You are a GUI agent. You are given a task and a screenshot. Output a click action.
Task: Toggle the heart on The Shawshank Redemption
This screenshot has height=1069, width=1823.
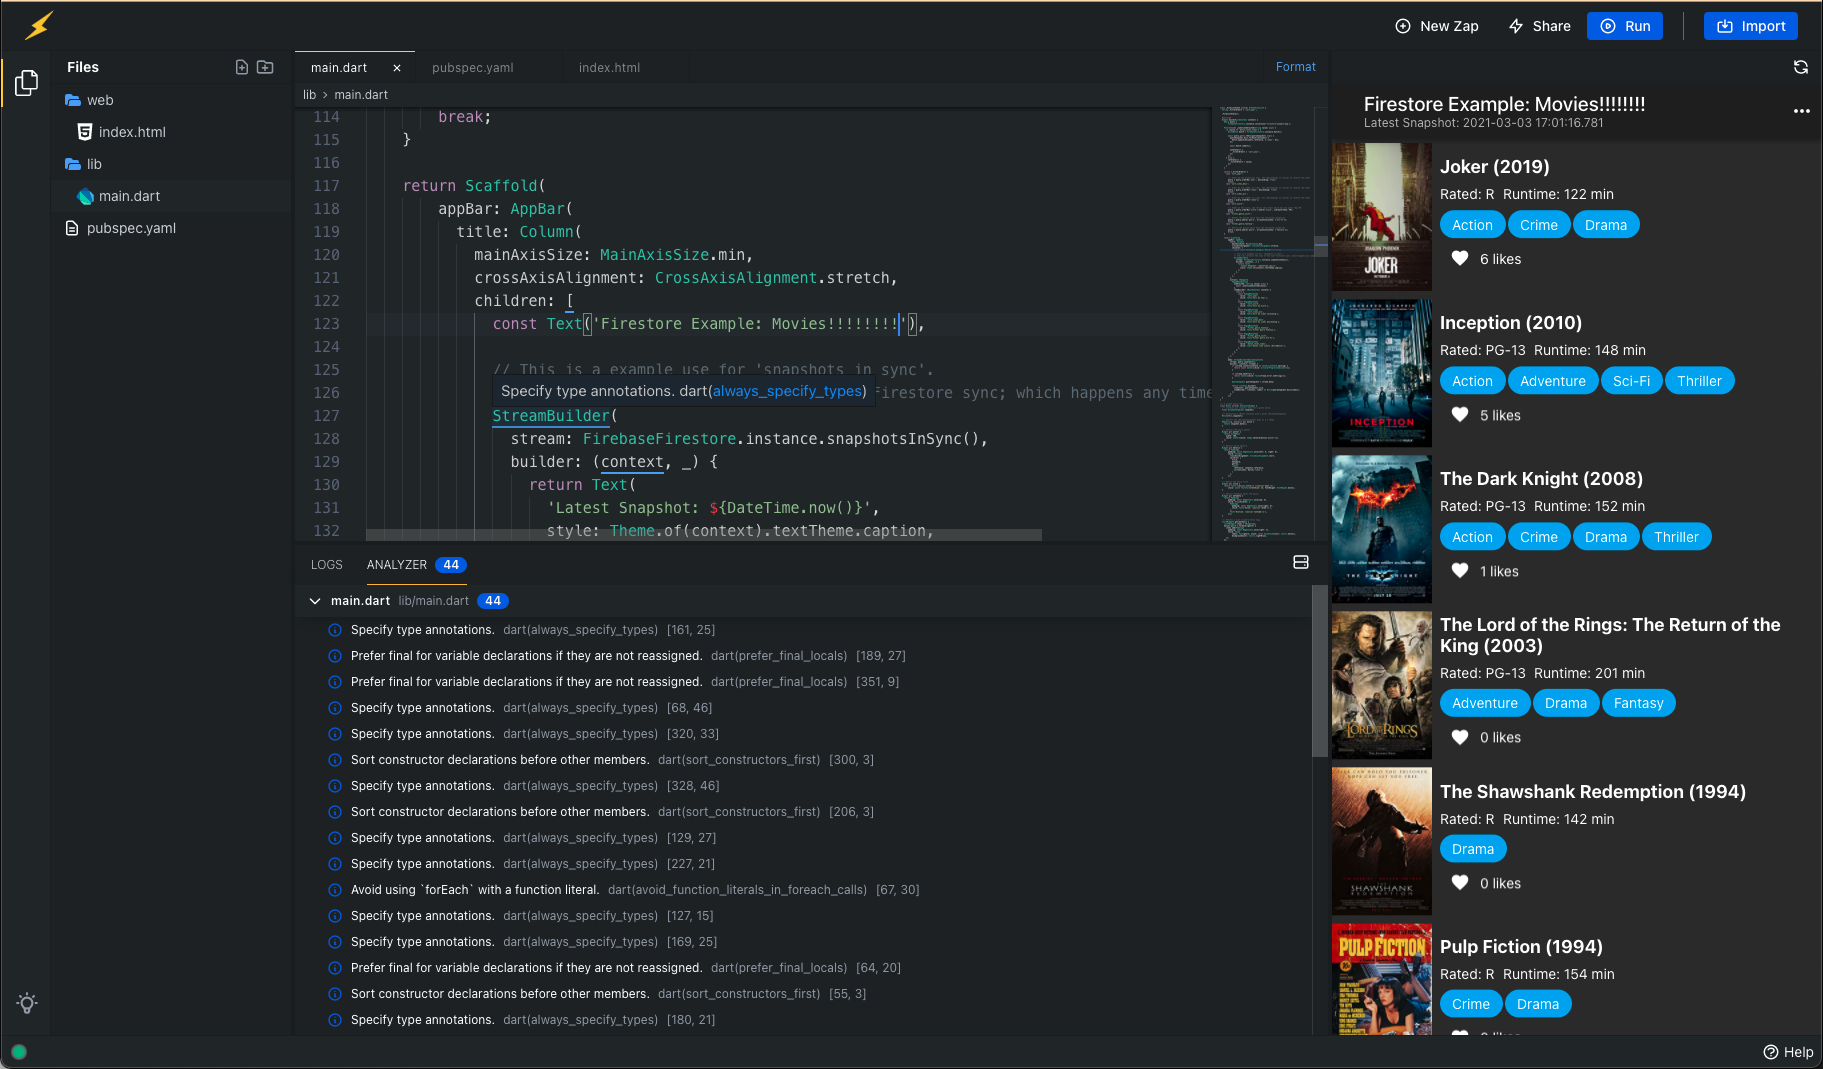[1460, 883]
